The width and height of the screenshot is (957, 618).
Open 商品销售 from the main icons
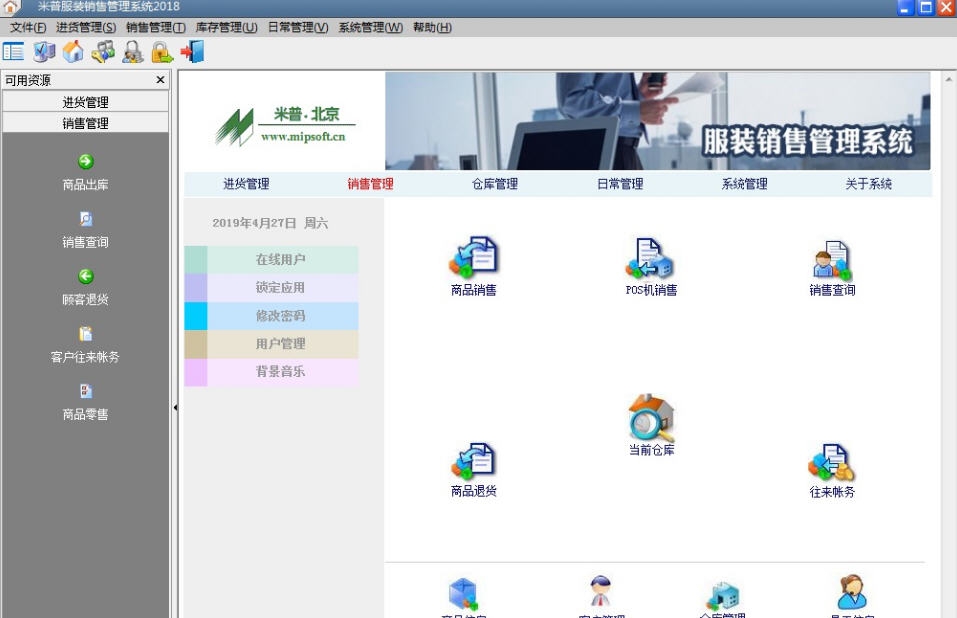pyautogui.click(x=471, y=262)
